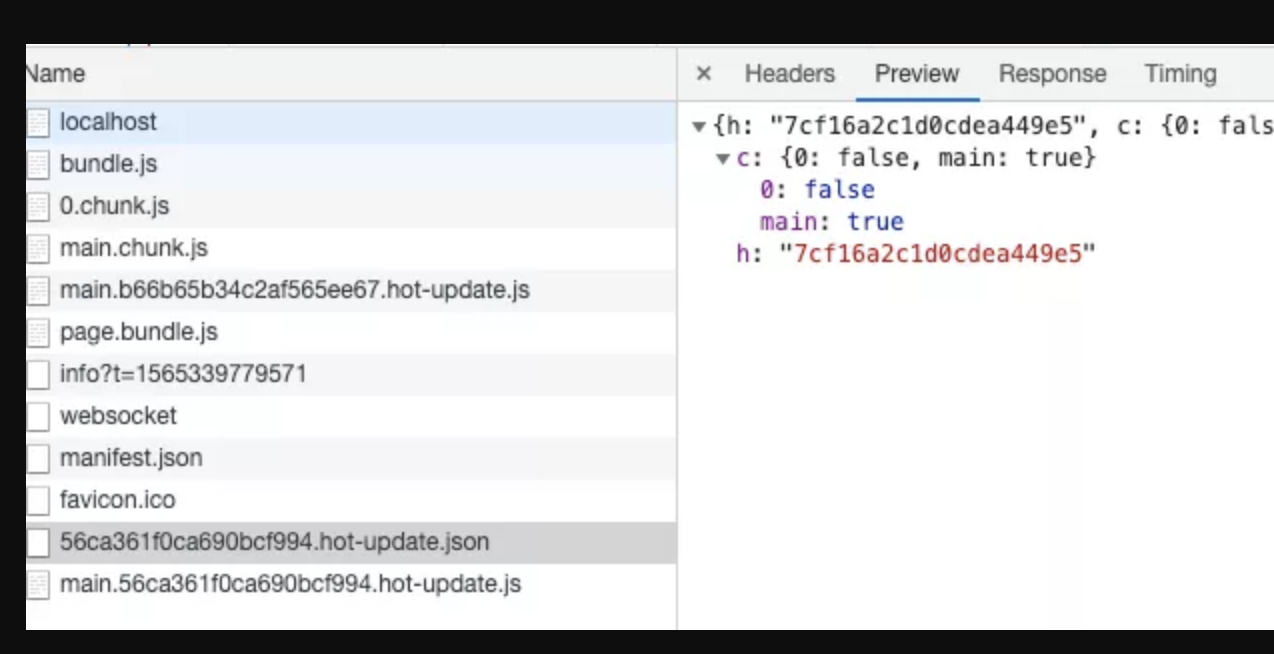
Task: Select main.b66b65b34c2af565ee67.hot-update.js request
Action: pyautogui.click(x=294, y=290)
